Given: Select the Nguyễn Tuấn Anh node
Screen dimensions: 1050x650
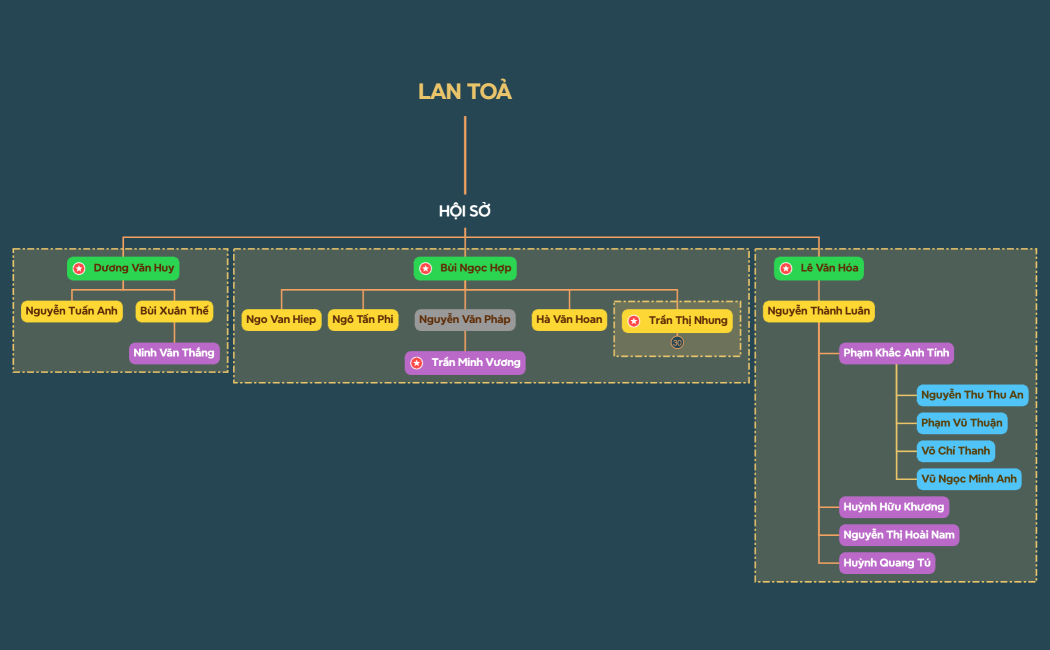Looking at the screenshot, I should (72, 311).
